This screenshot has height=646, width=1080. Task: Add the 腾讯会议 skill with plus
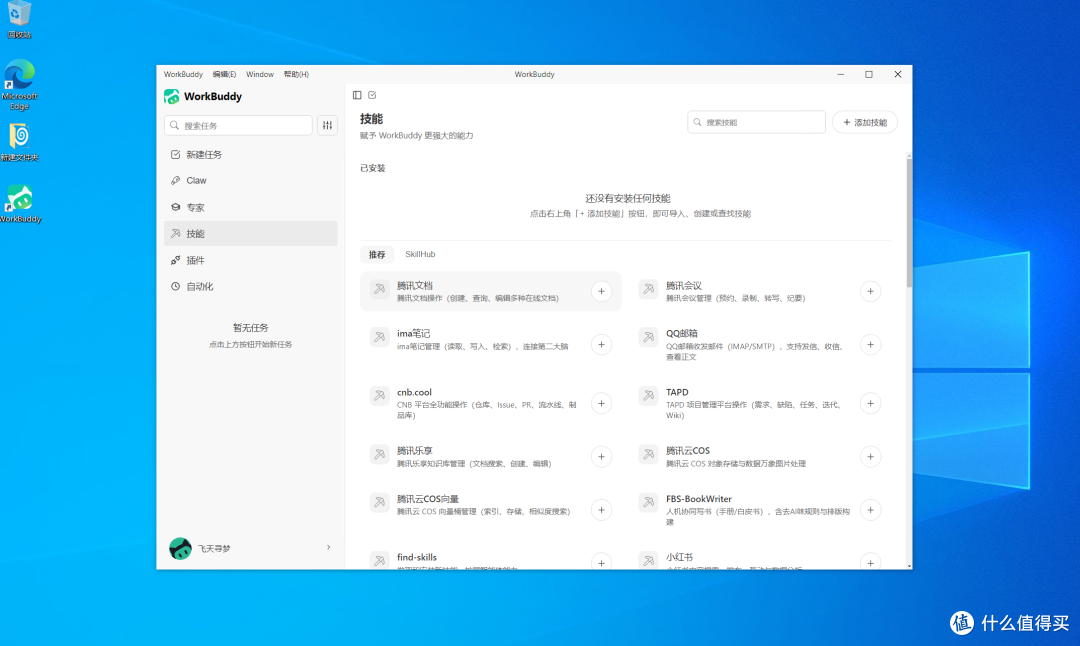tap(871, 291)
